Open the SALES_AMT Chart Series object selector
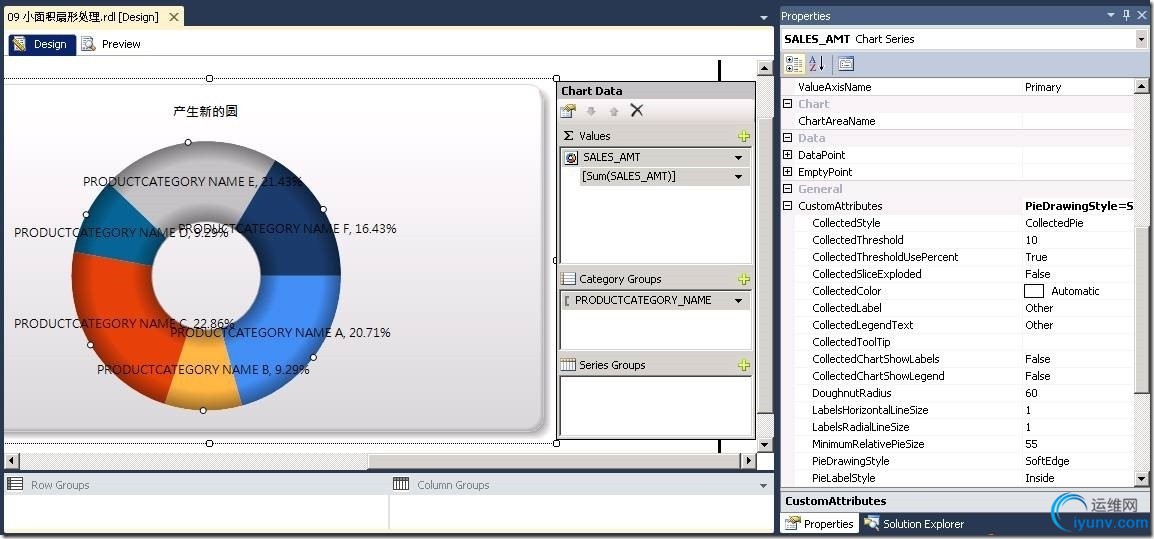The width and height of the screenshot is (1154, 539). point(1141,39)
